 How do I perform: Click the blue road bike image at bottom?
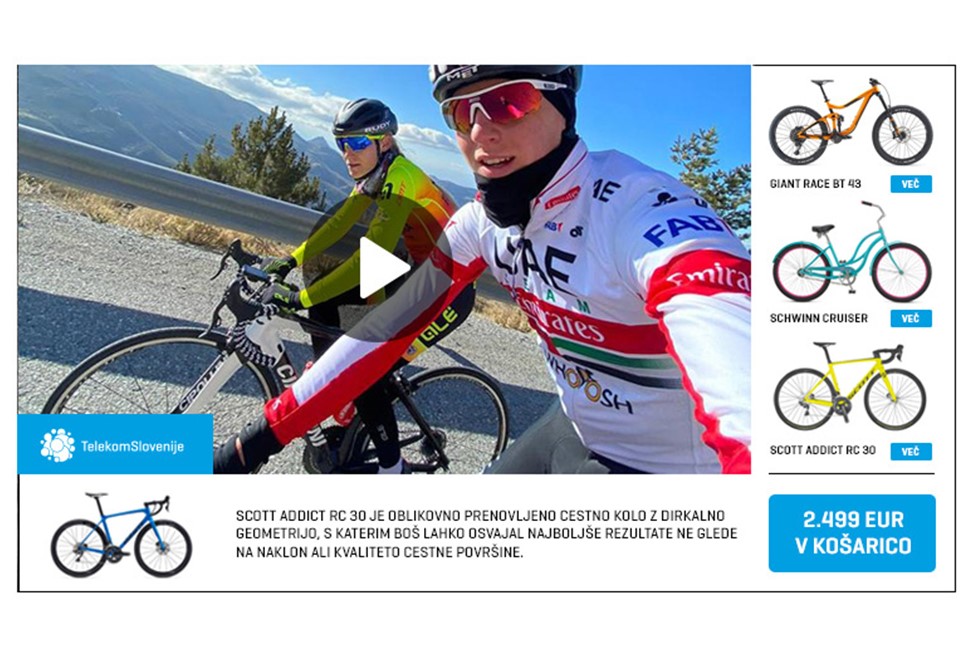coord(121,536)
